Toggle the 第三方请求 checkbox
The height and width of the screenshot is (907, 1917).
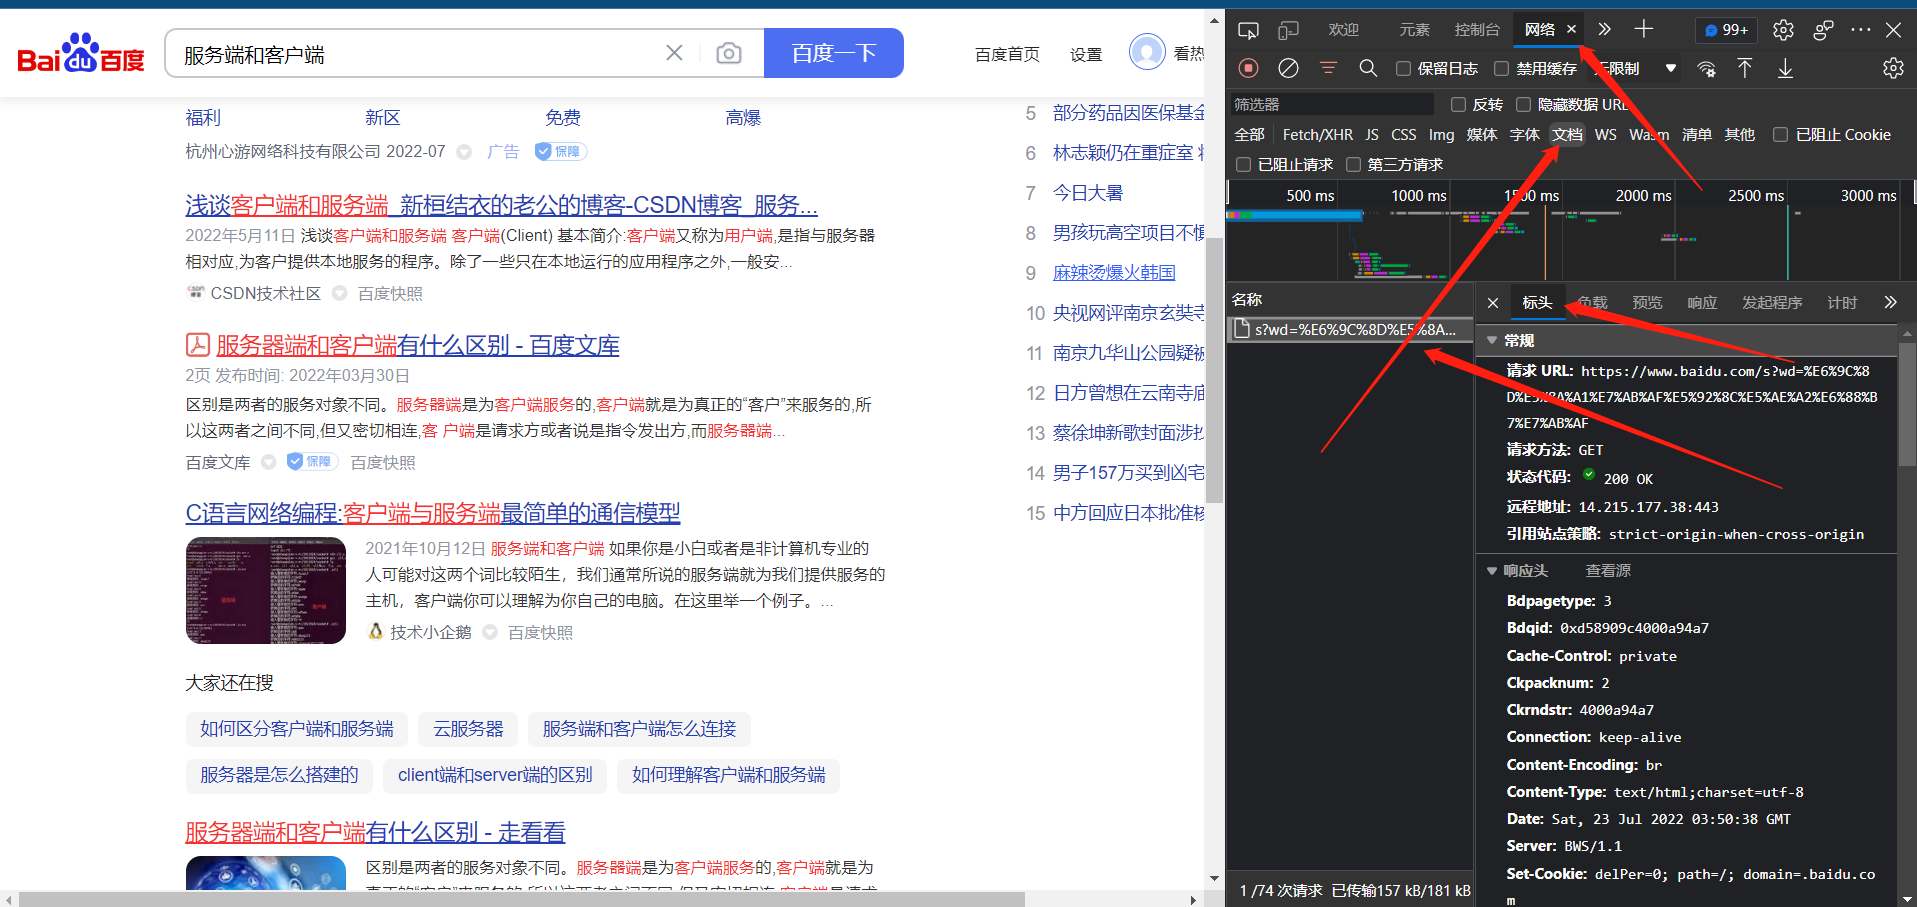[x=1353, y=164]
